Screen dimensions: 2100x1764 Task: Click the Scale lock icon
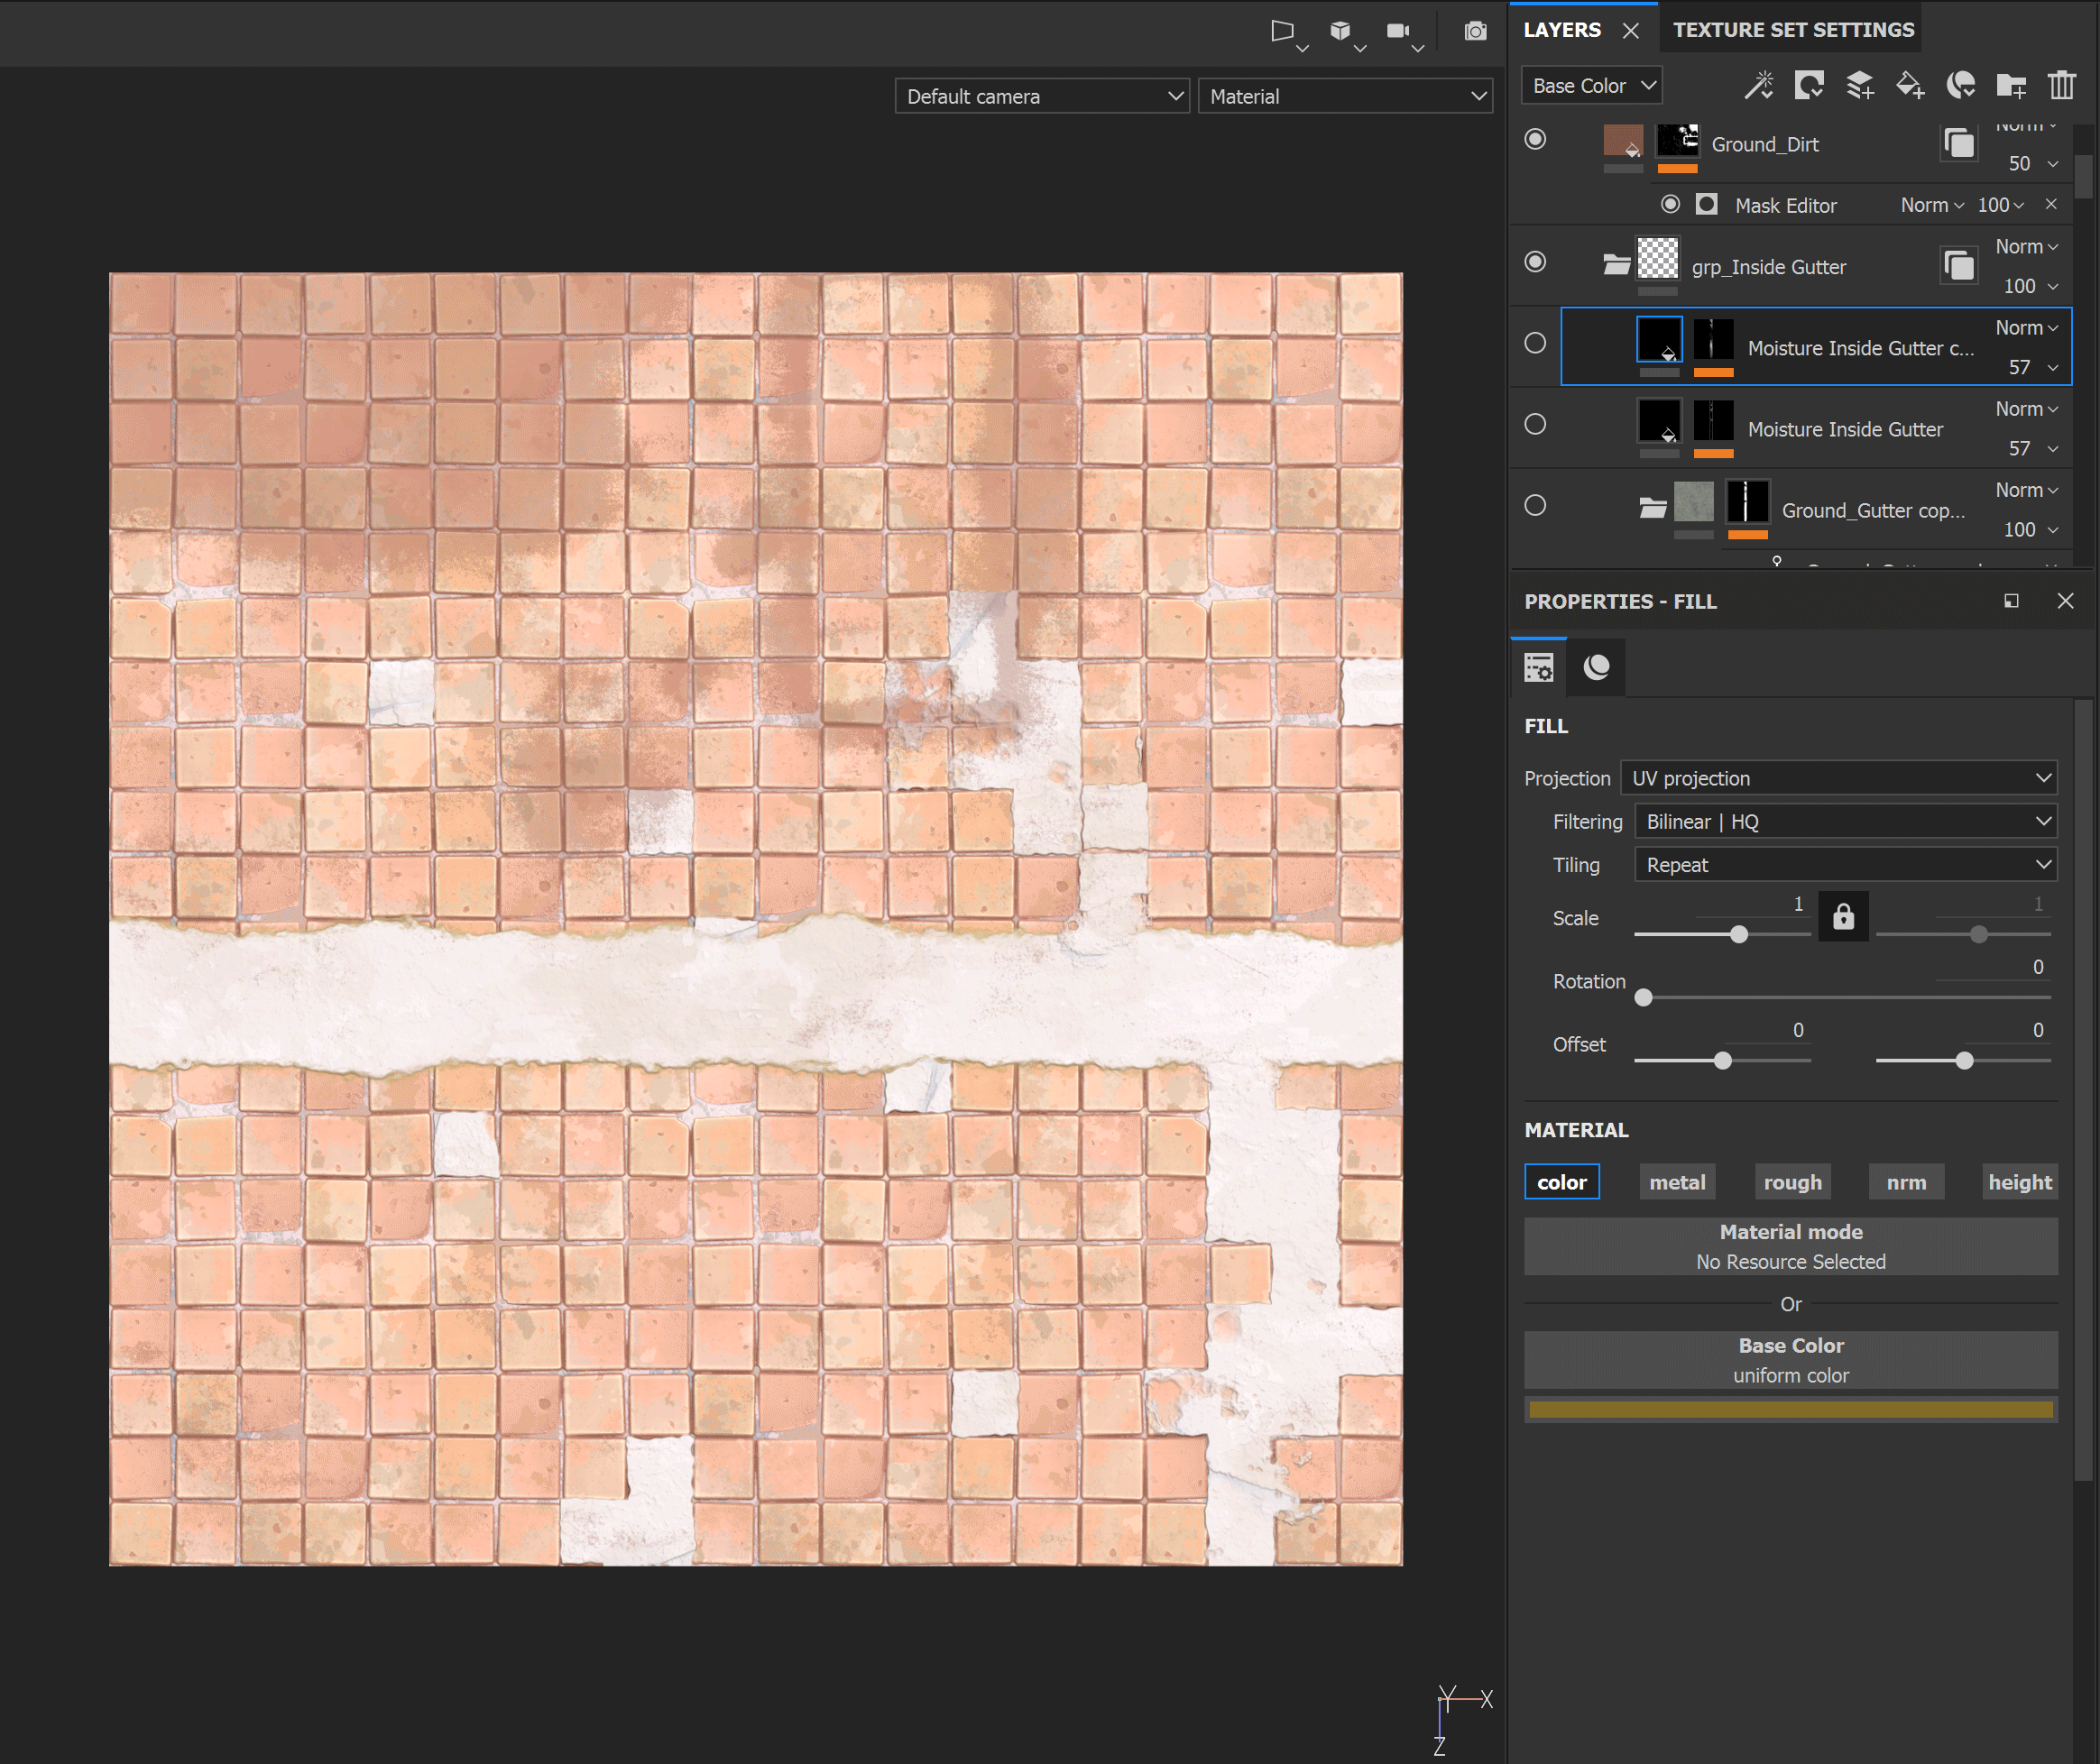tap(1843, 917)
